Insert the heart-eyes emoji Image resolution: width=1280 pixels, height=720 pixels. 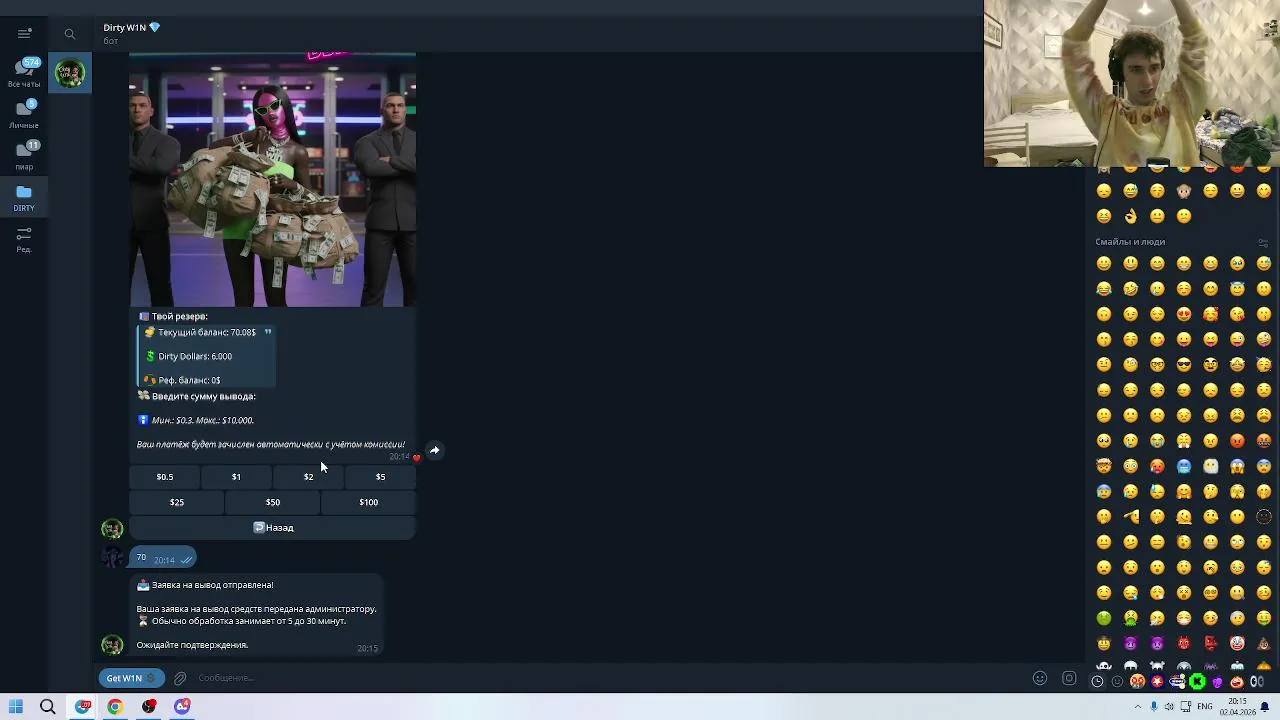[1184, 314]
